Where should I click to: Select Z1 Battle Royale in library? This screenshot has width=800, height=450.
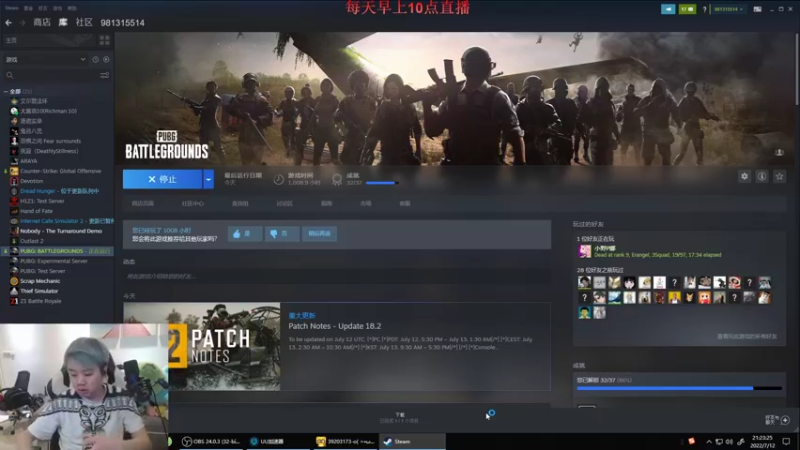pos(40,301)
